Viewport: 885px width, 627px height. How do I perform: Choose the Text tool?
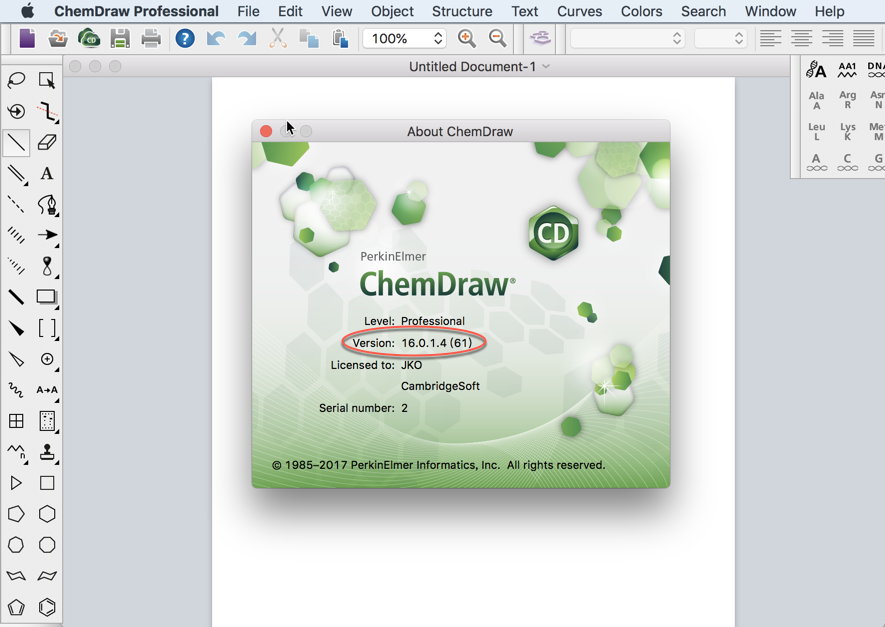click(x=46, y=174)
